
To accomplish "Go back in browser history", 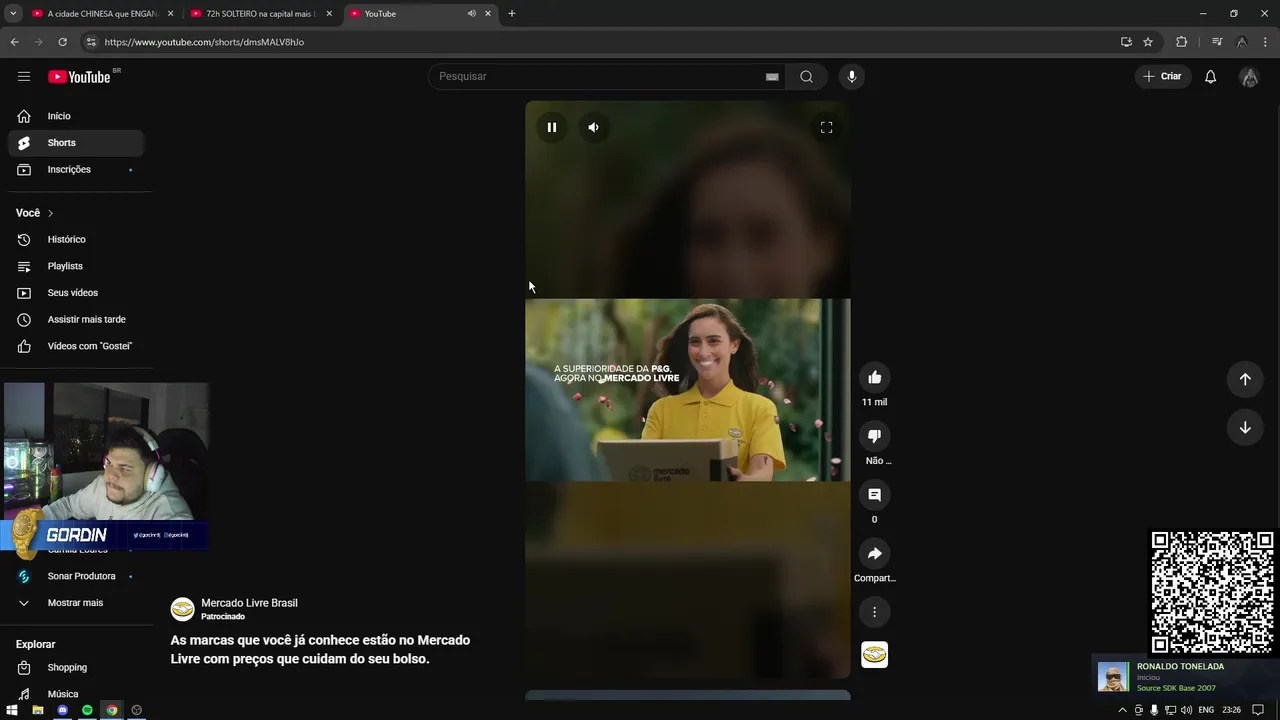I will coord(14,42).
